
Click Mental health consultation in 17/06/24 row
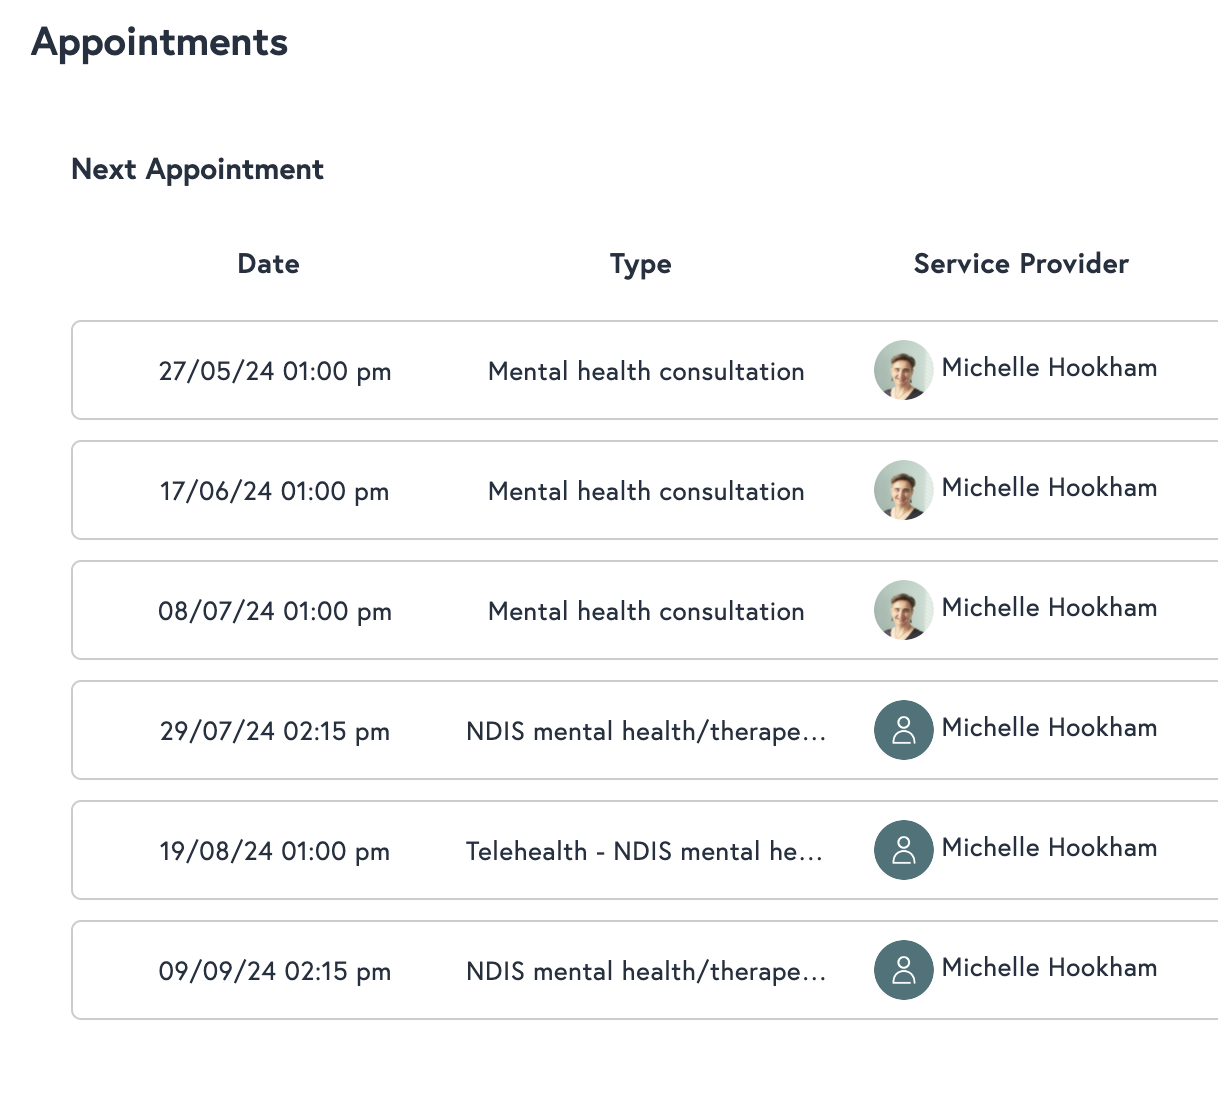point(646,491)
